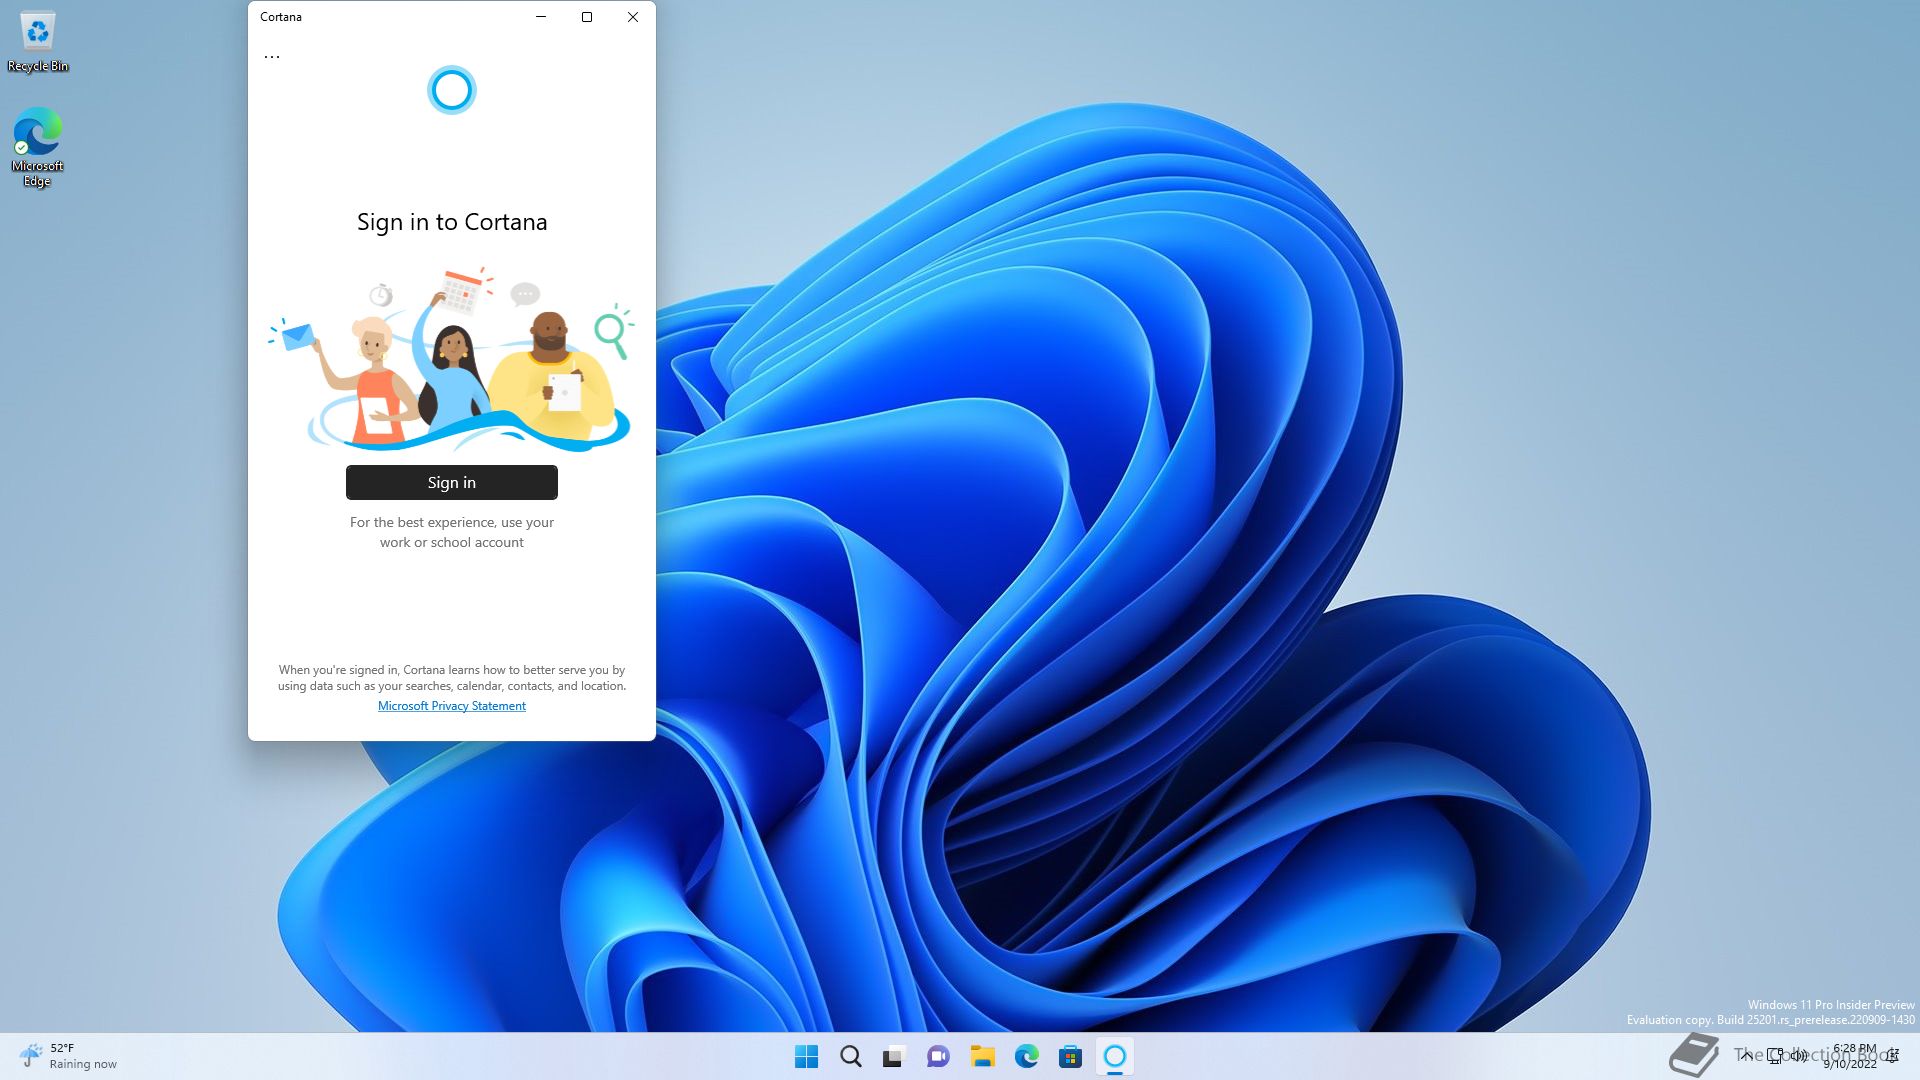Click the taskbar Search magnifier
1920x1080 pixels.
coord(850,1056)
